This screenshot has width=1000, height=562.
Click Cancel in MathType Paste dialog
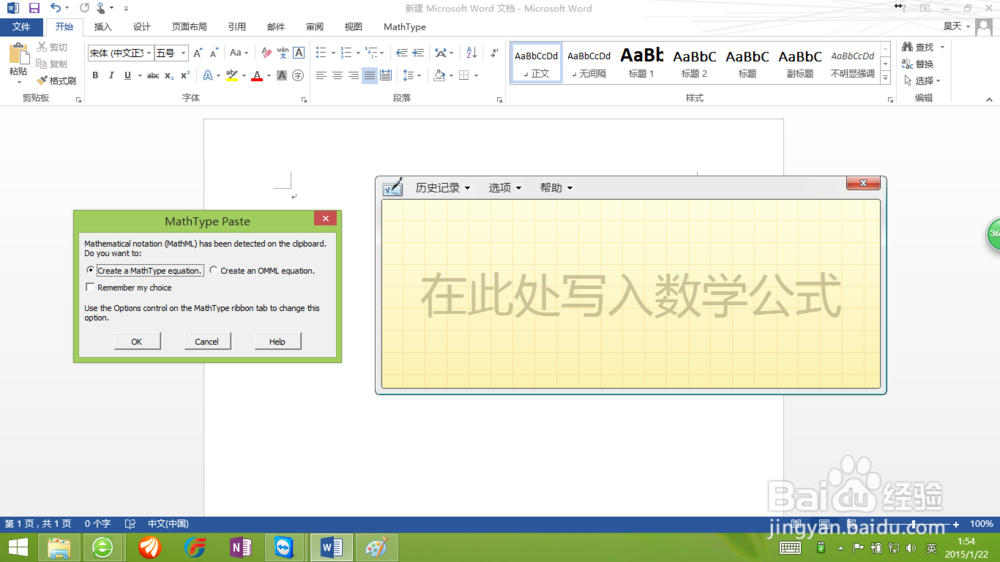pyautogui.click(x=207, y=341)
